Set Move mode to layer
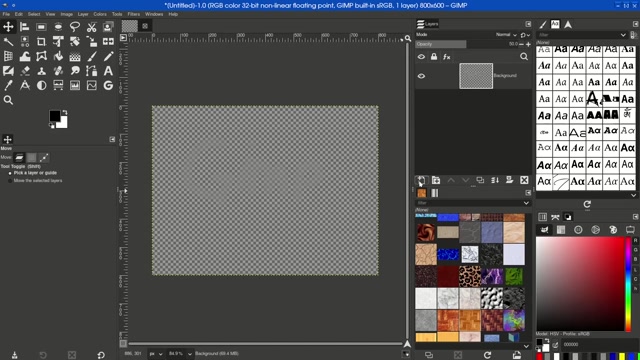The width and height of the screenshot is (640, 360). [19, 158]
